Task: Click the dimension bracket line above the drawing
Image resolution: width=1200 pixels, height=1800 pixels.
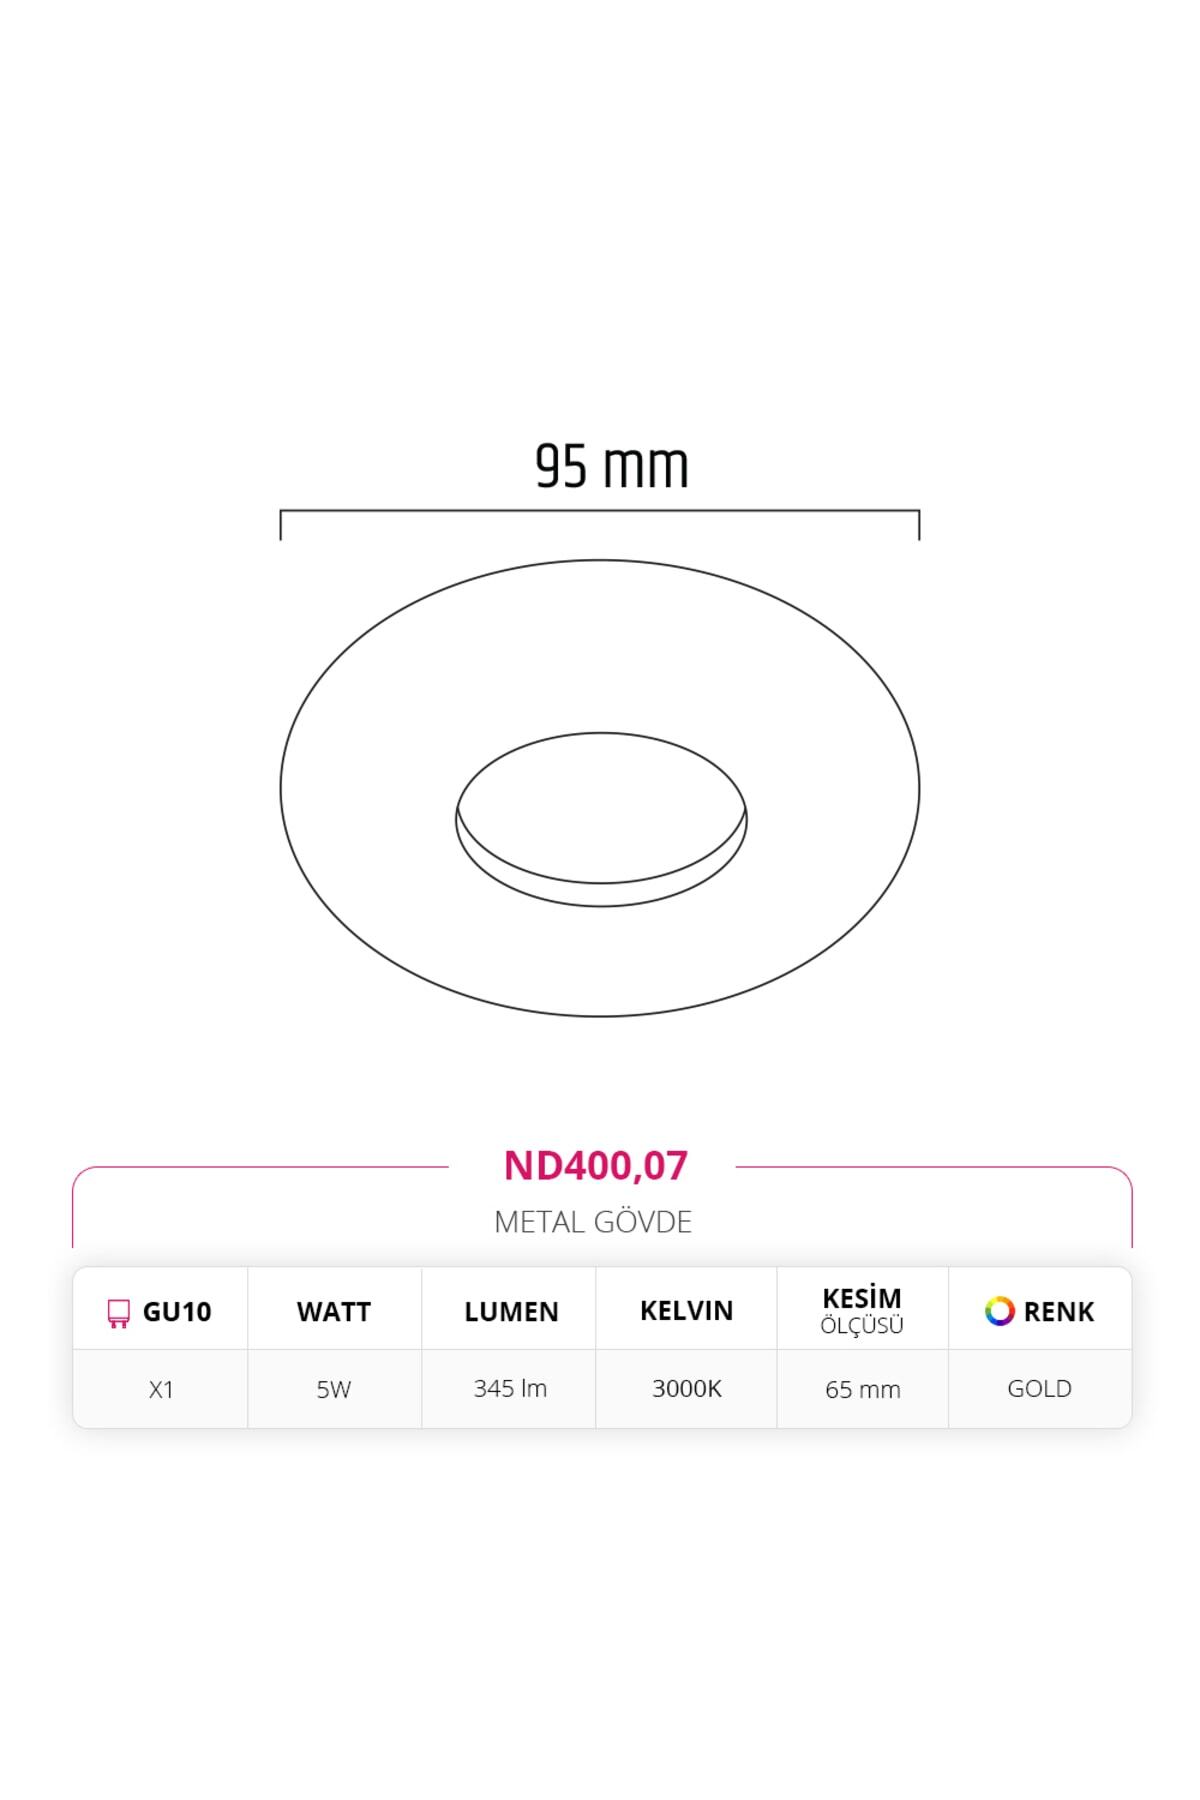Action: click(x=600, y=512)
